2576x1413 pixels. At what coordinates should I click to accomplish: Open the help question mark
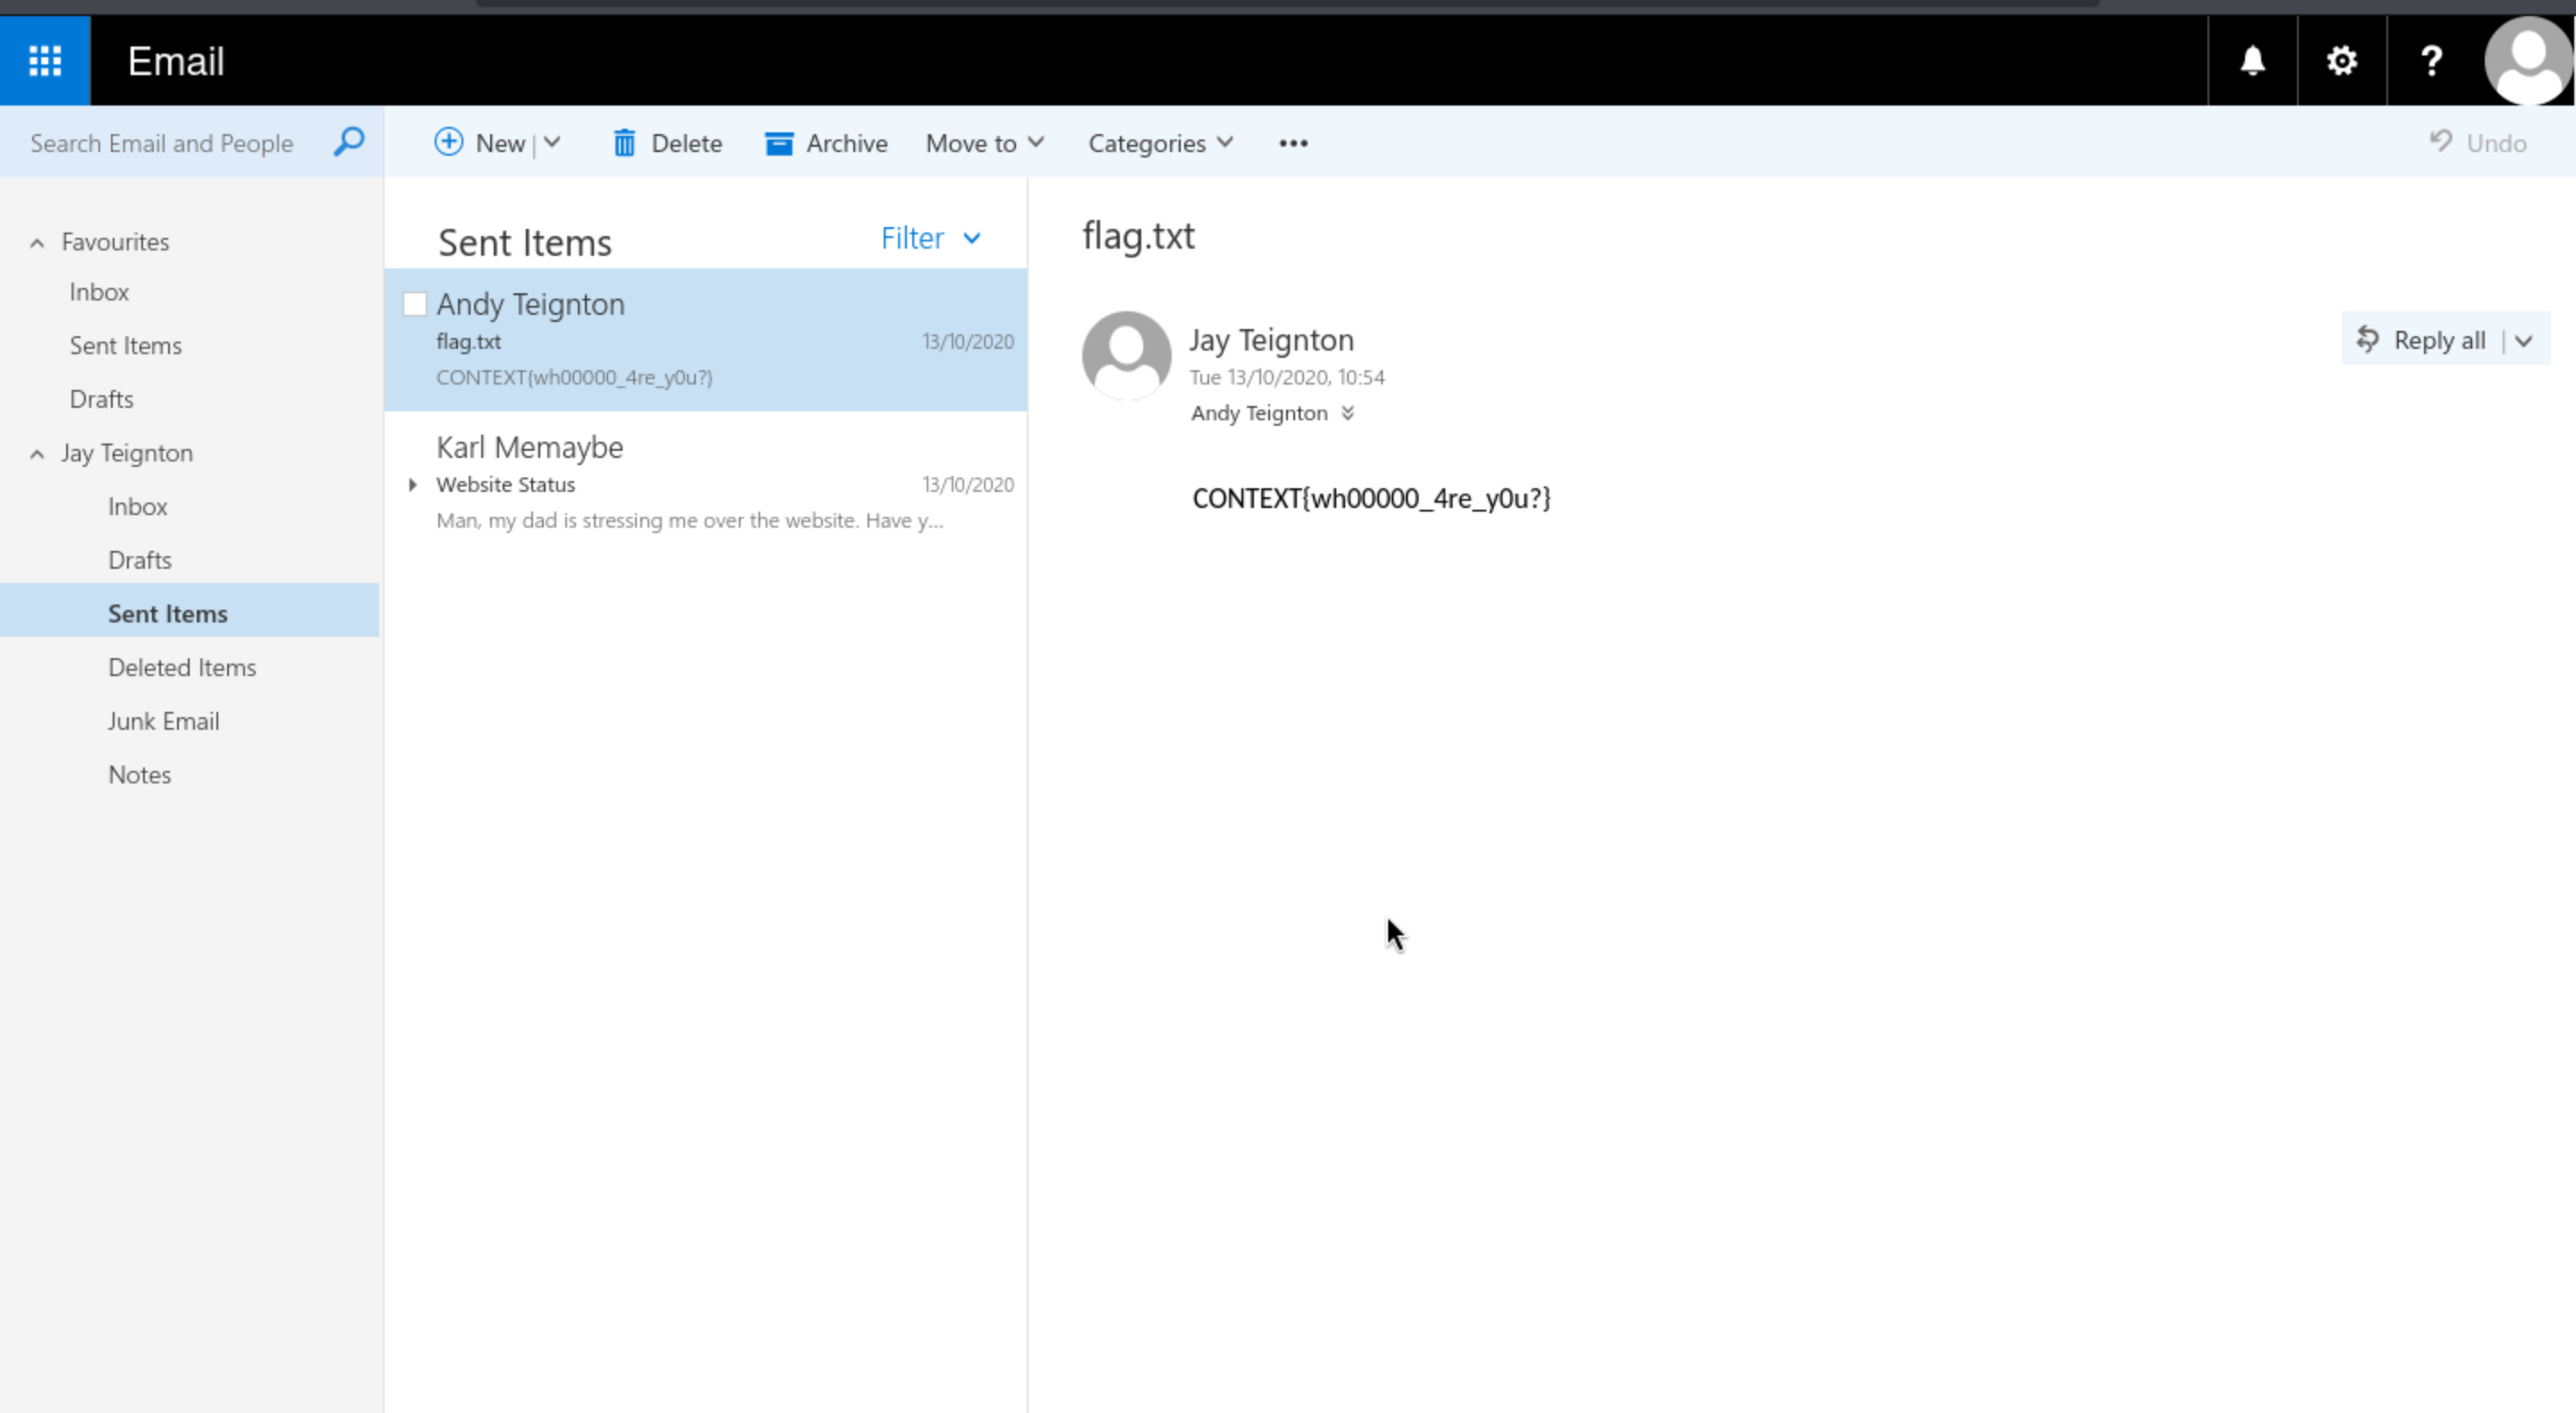click(2431, 61)
